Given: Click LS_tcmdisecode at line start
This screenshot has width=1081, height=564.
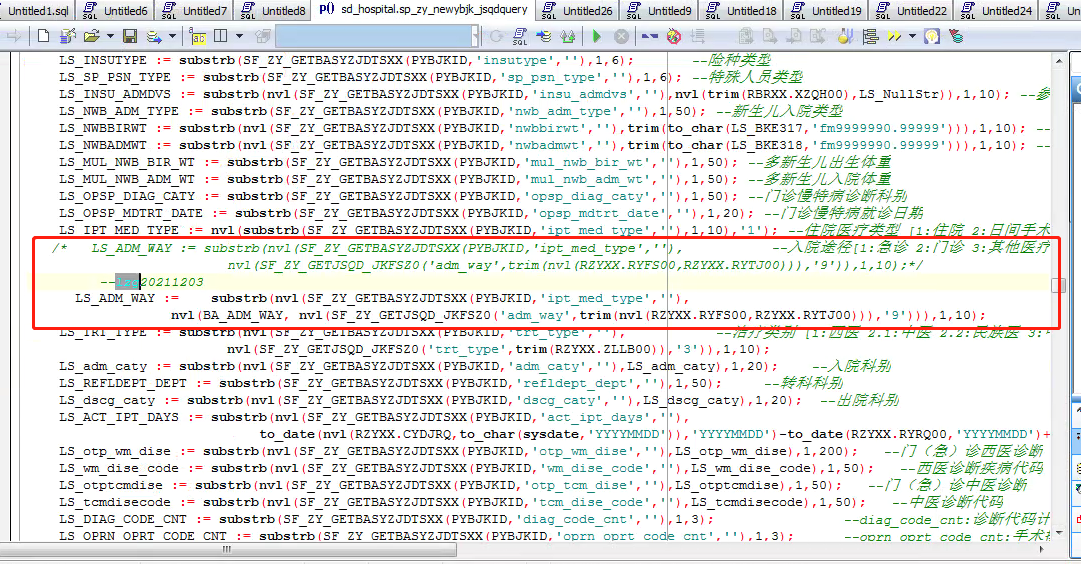Looking at the screenshot, I should pyautogui.click(x=114, y=502).
